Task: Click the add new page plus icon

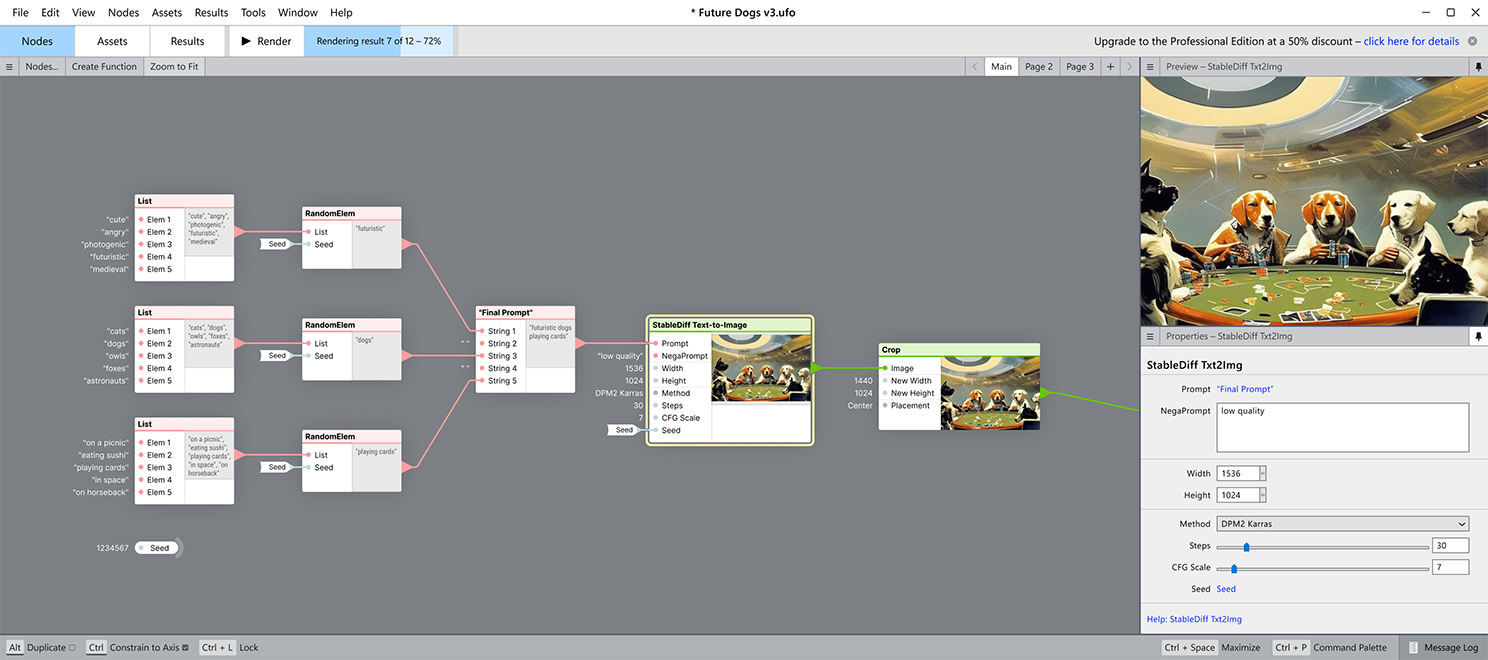Action: click(x=1110, y=67)
